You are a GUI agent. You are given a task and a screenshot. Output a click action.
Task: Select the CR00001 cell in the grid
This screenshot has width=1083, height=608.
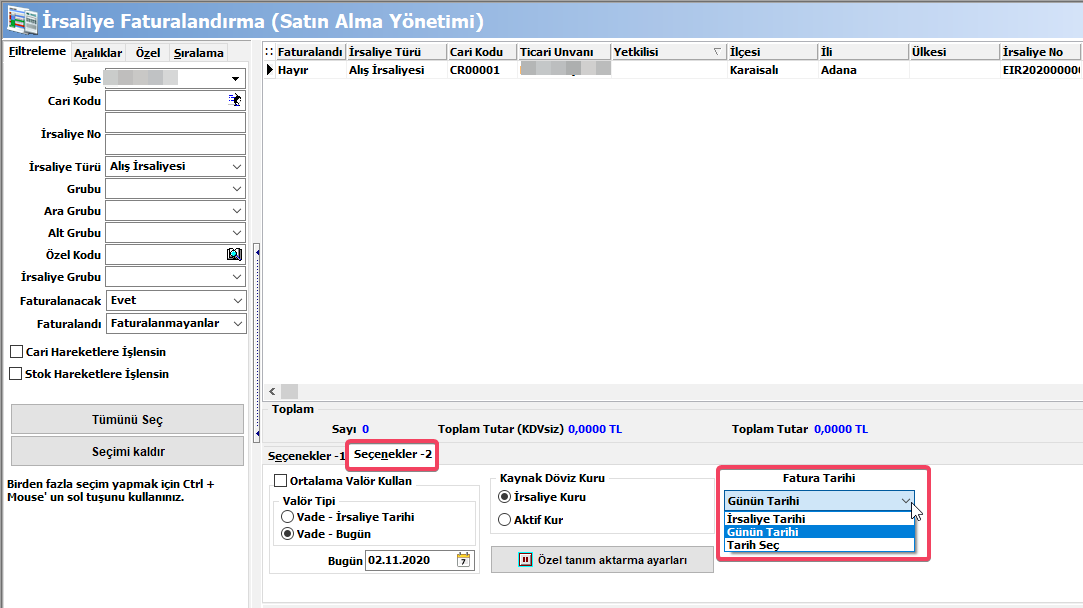point(481,70)
